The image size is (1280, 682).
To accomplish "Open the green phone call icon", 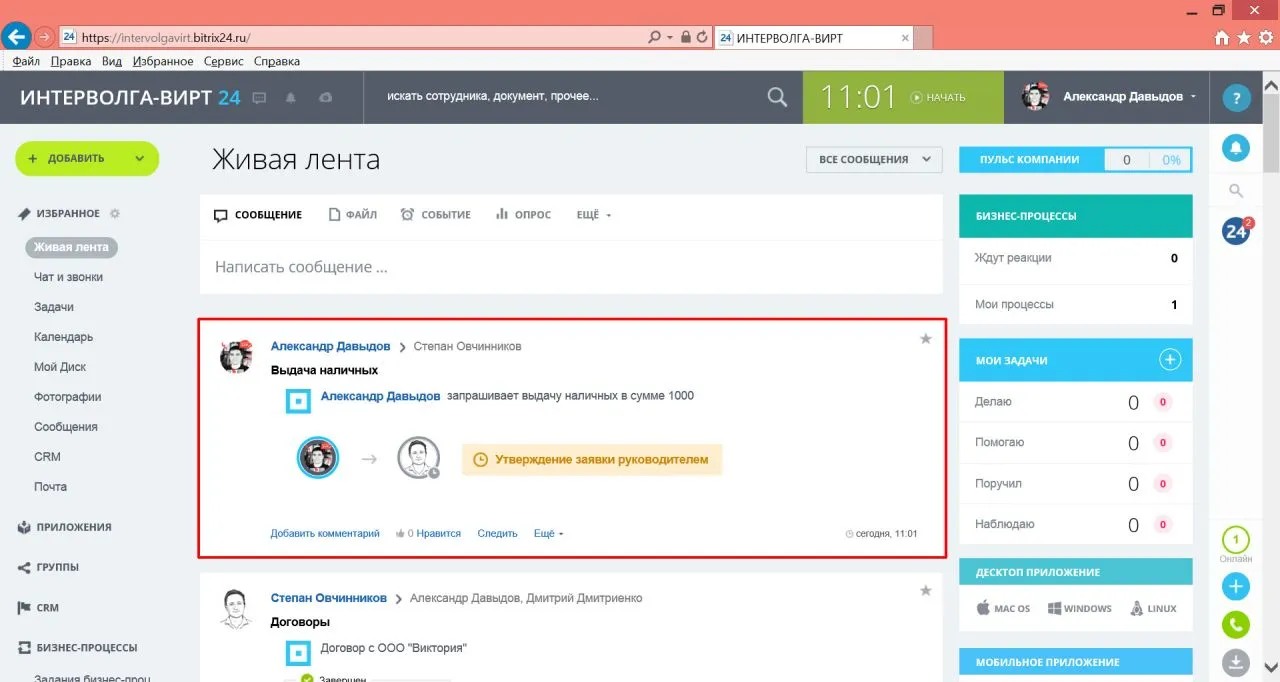I will click(1237, 625).
